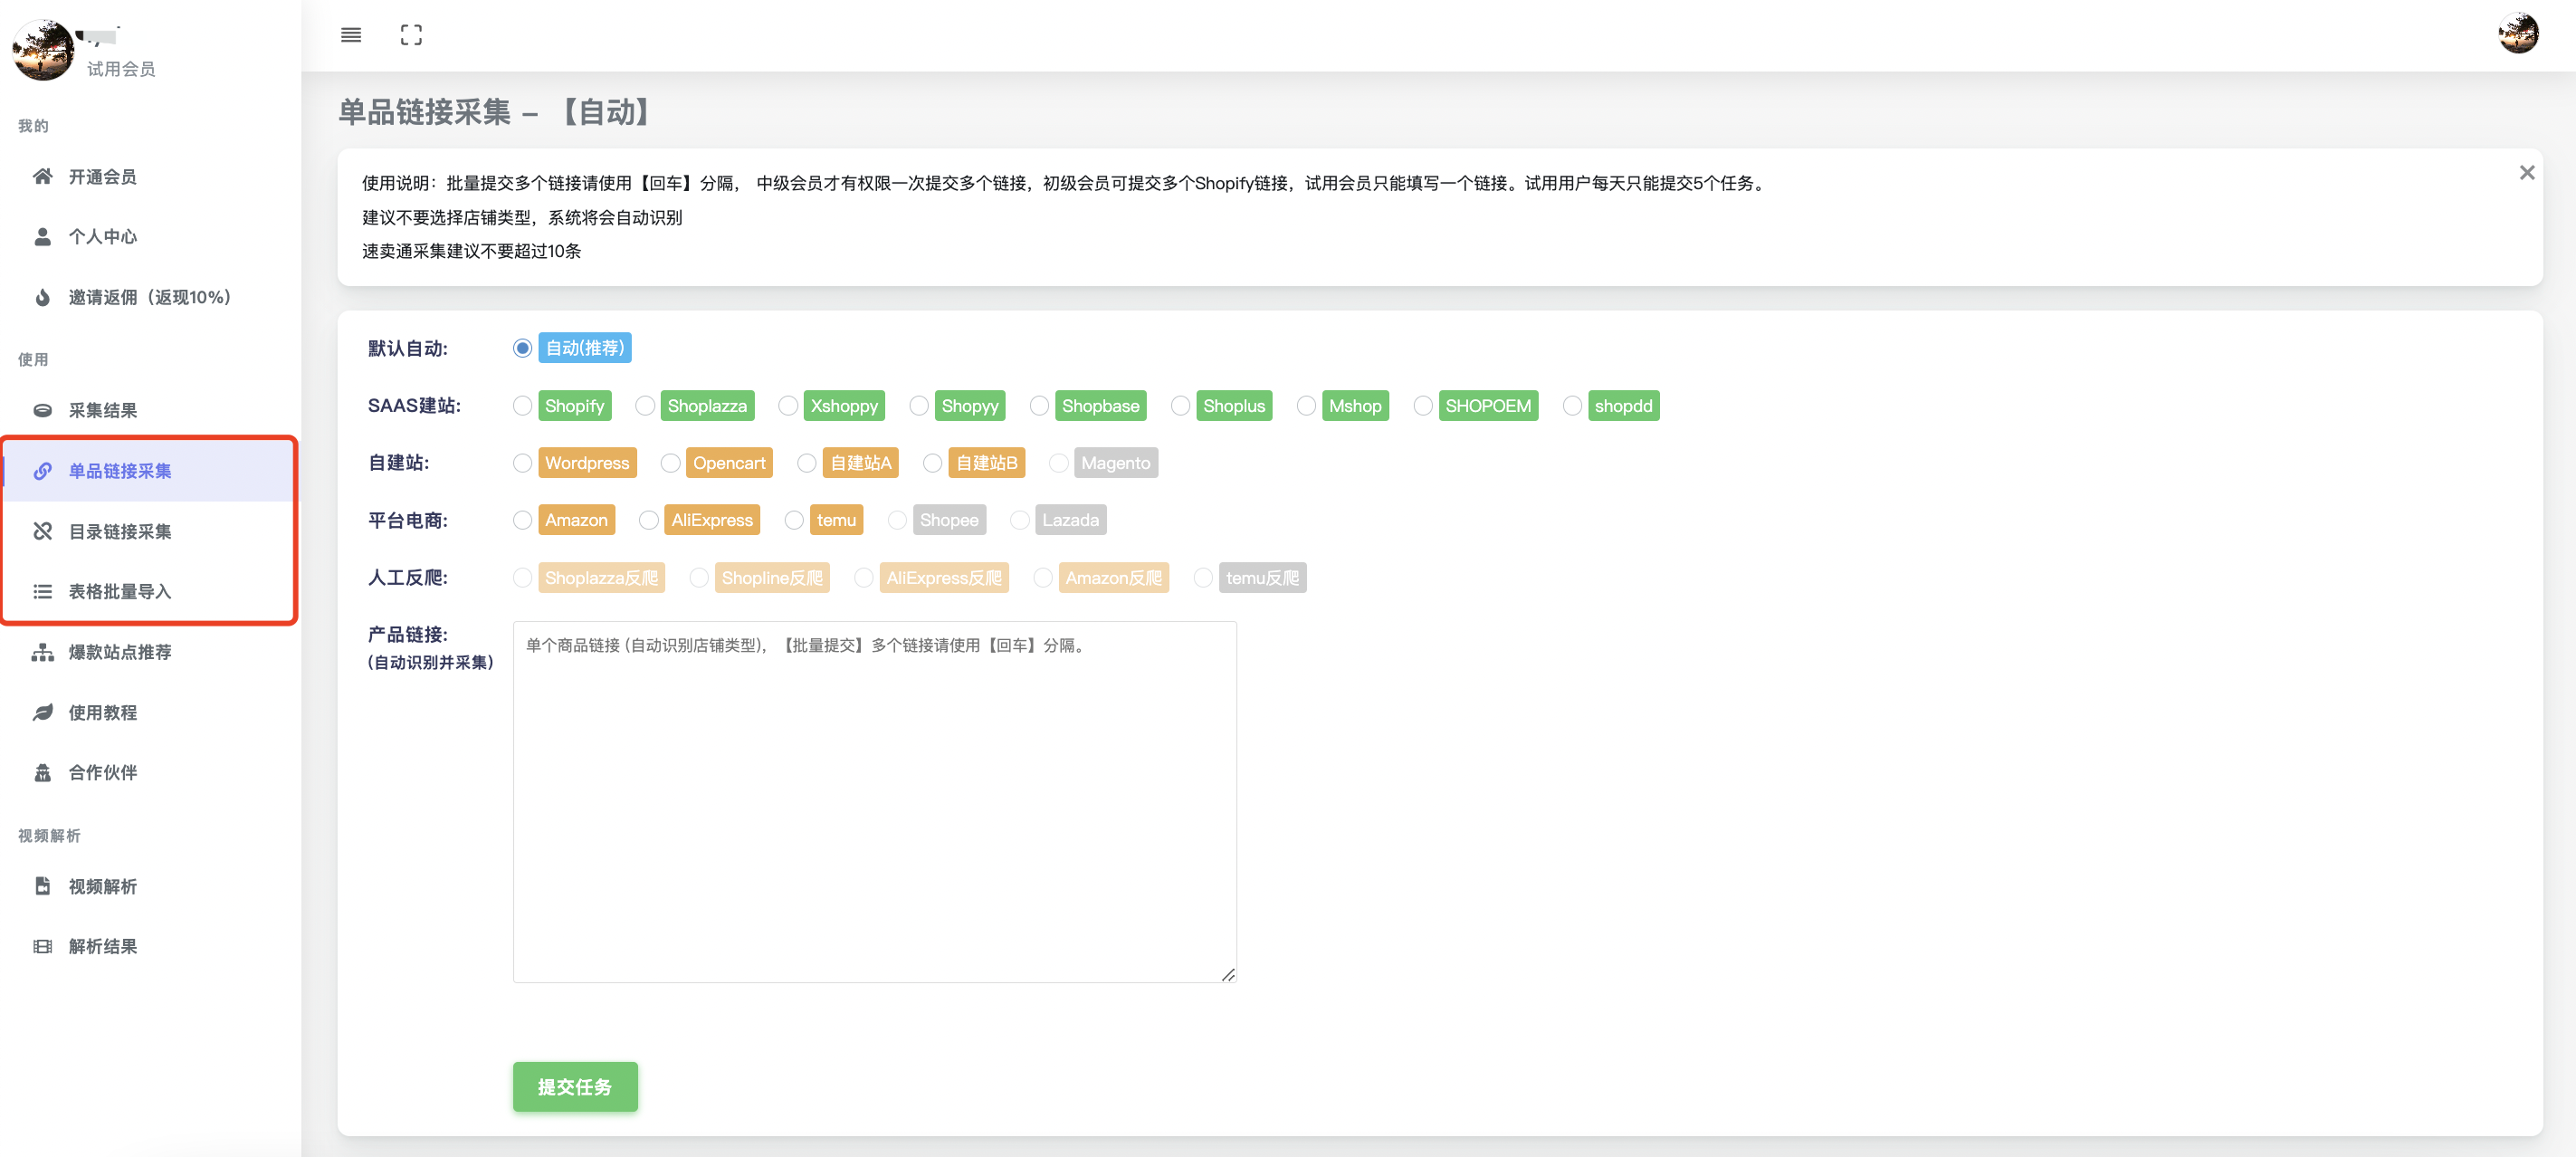Viewport: 2576px width, 1157px height.
Task: Close the usage instructions notice
Action: [x=2526, y=173]
